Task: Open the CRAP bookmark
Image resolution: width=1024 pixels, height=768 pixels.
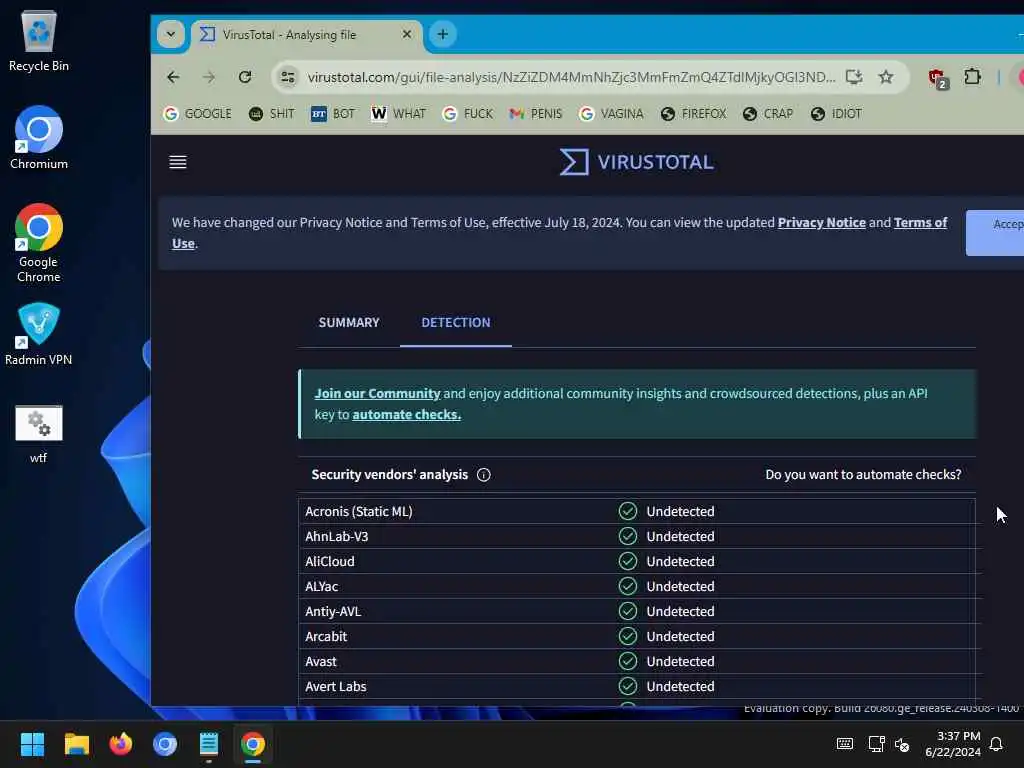Action: click(768, 114)
